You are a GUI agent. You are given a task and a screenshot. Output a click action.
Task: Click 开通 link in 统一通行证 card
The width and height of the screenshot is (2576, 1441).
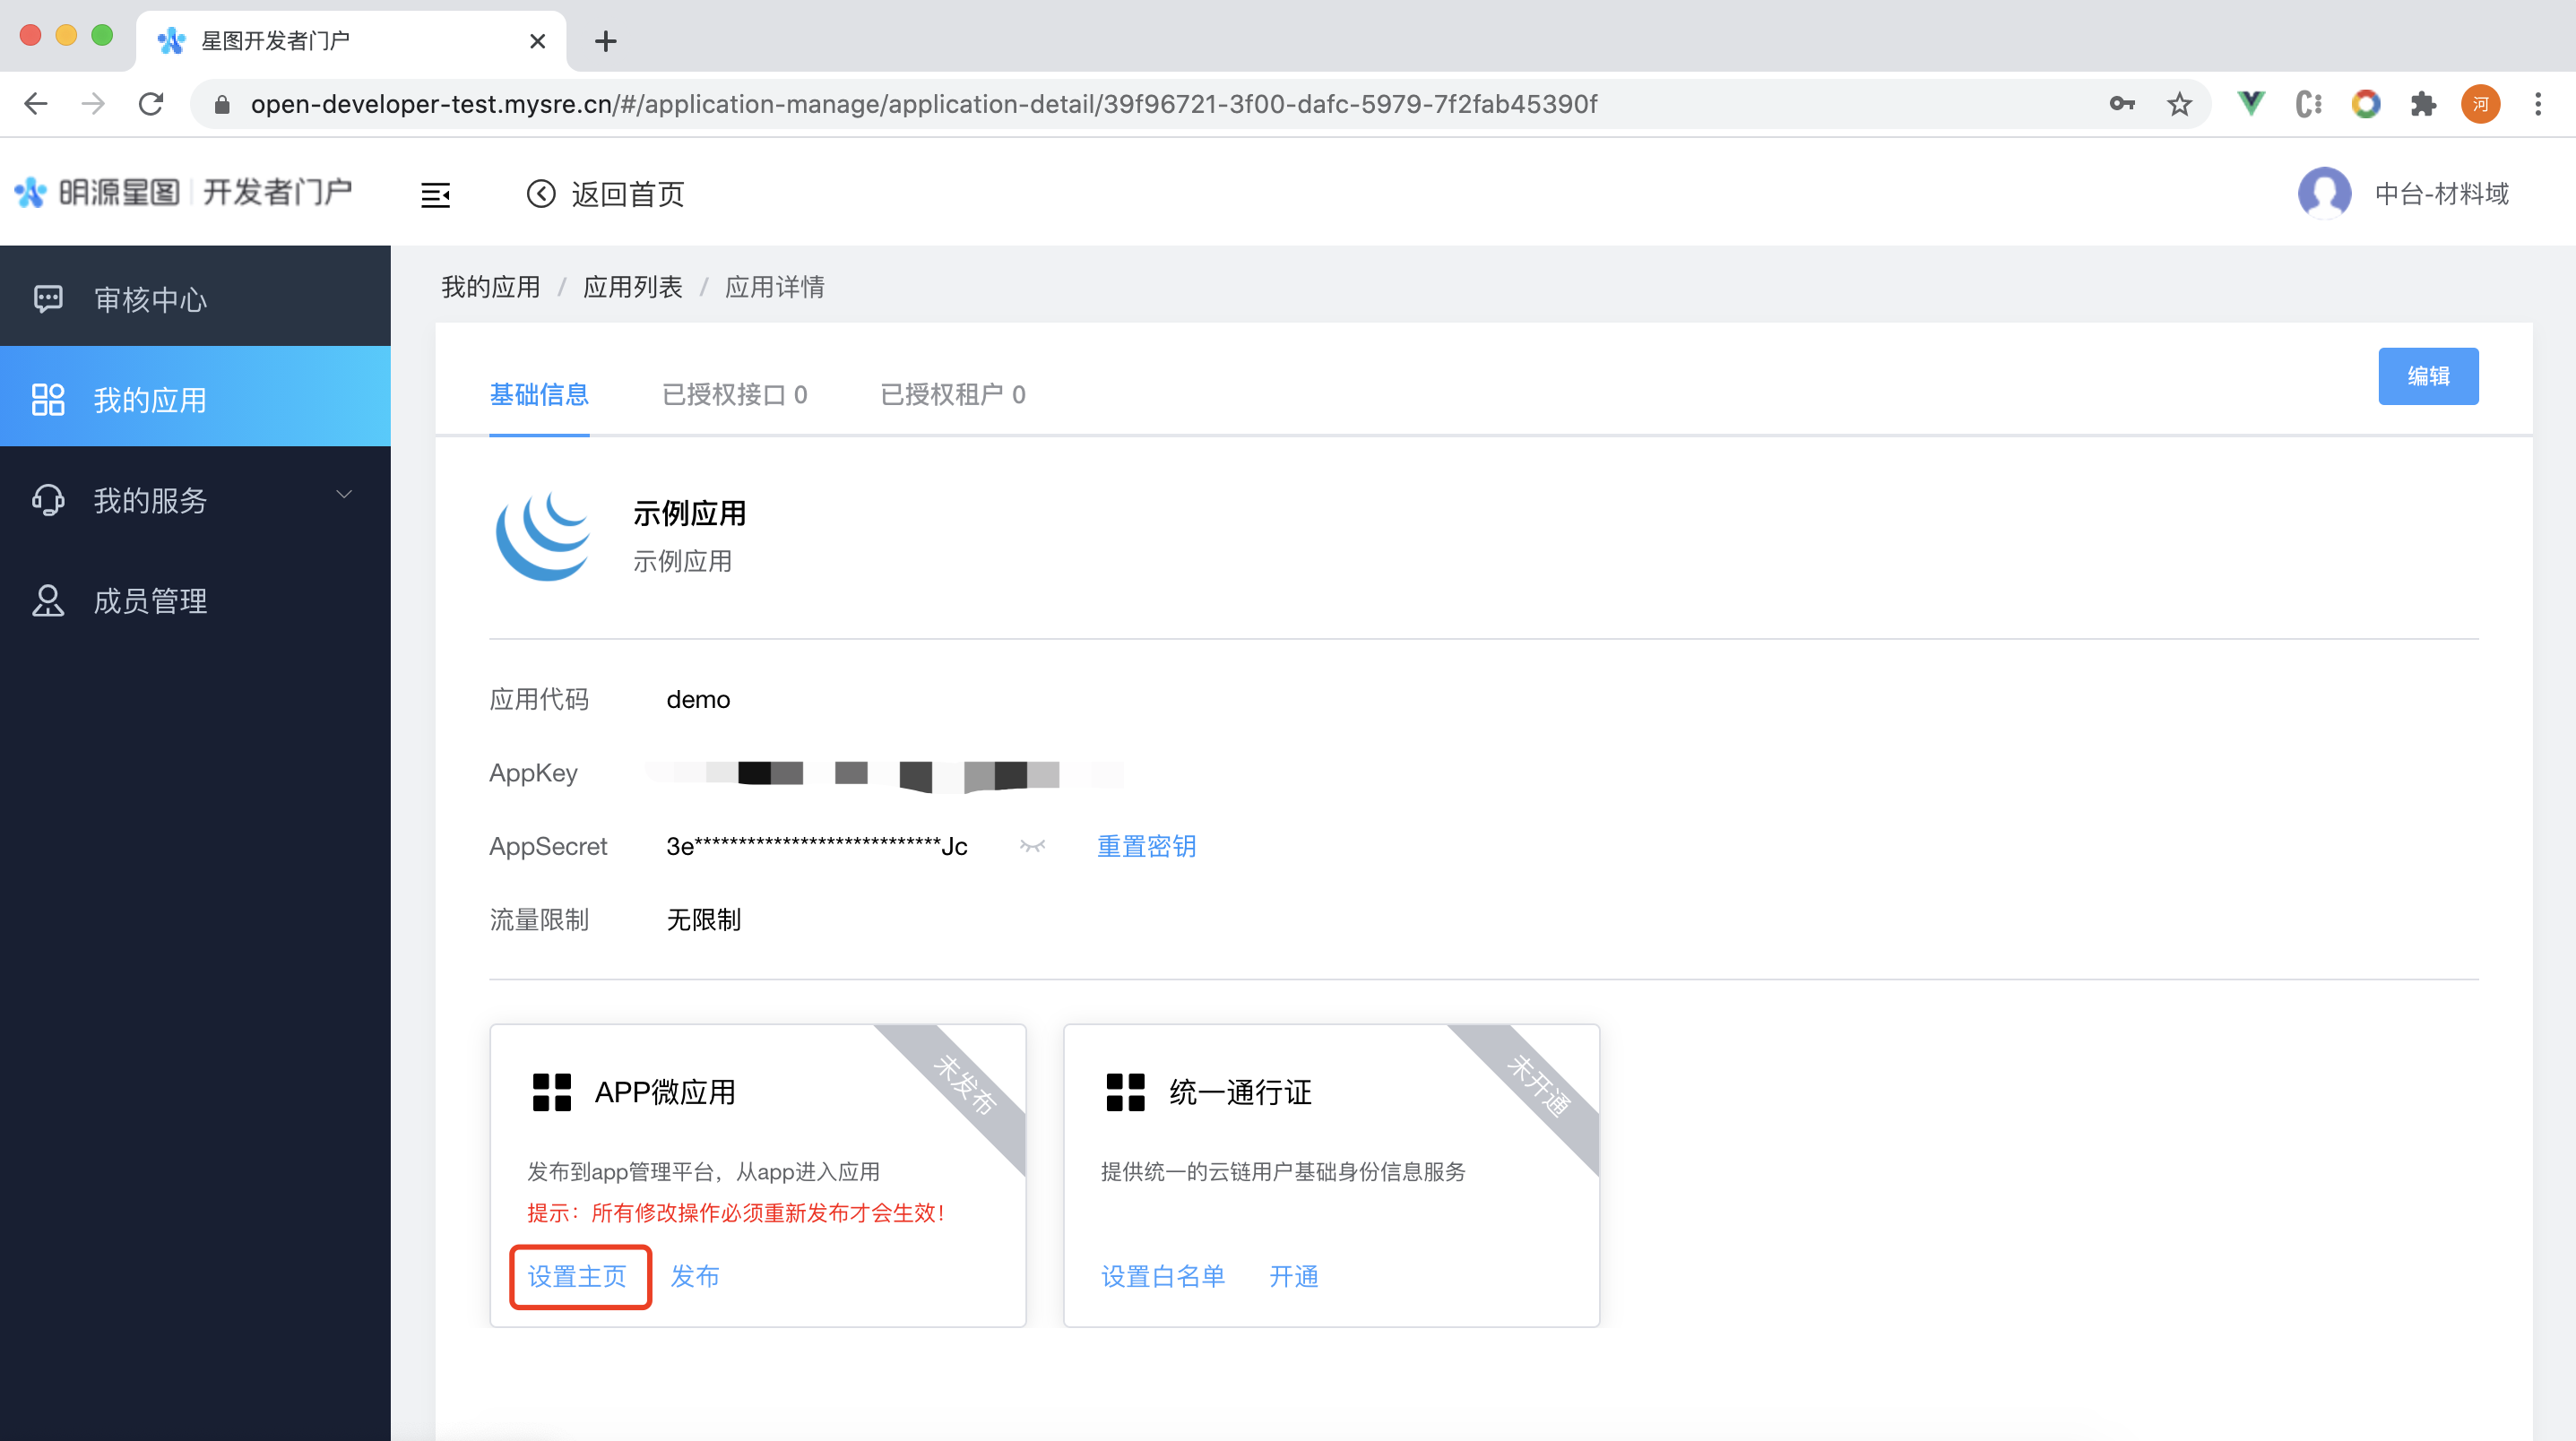pos(1293,1276)
